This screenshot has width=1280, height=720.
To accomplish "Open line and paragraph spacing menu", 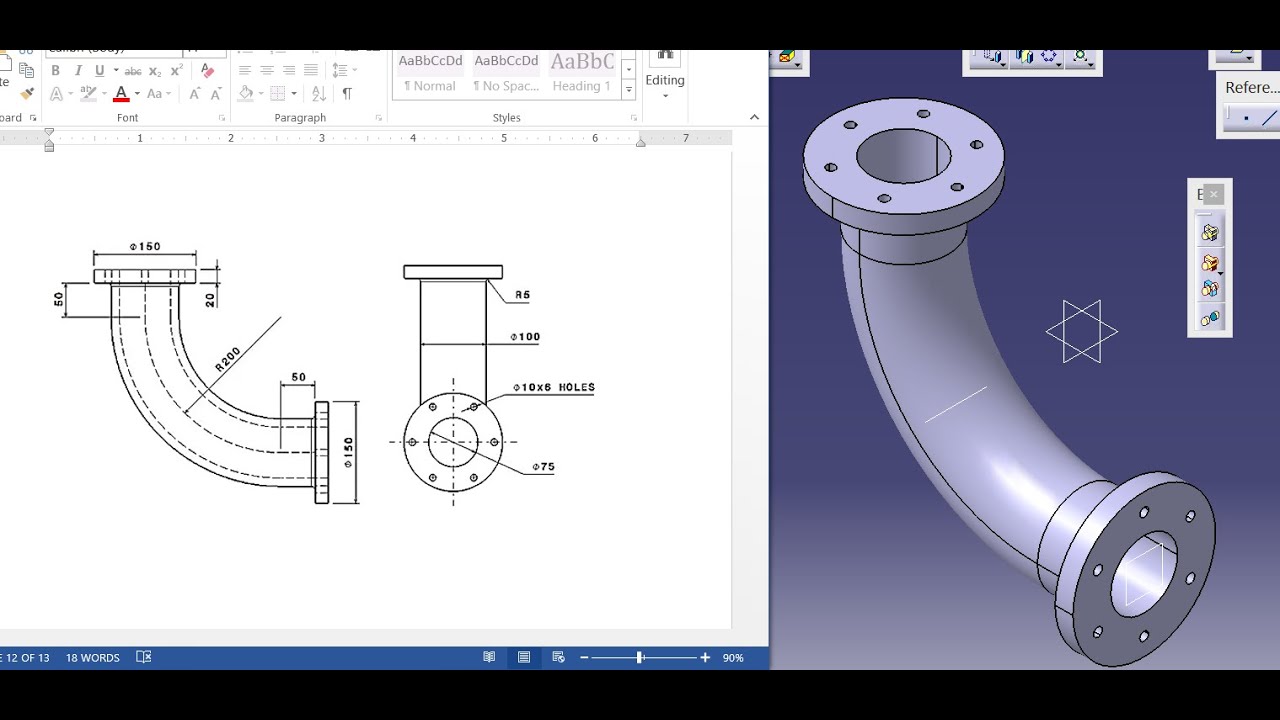I will (x=344, y=70).
